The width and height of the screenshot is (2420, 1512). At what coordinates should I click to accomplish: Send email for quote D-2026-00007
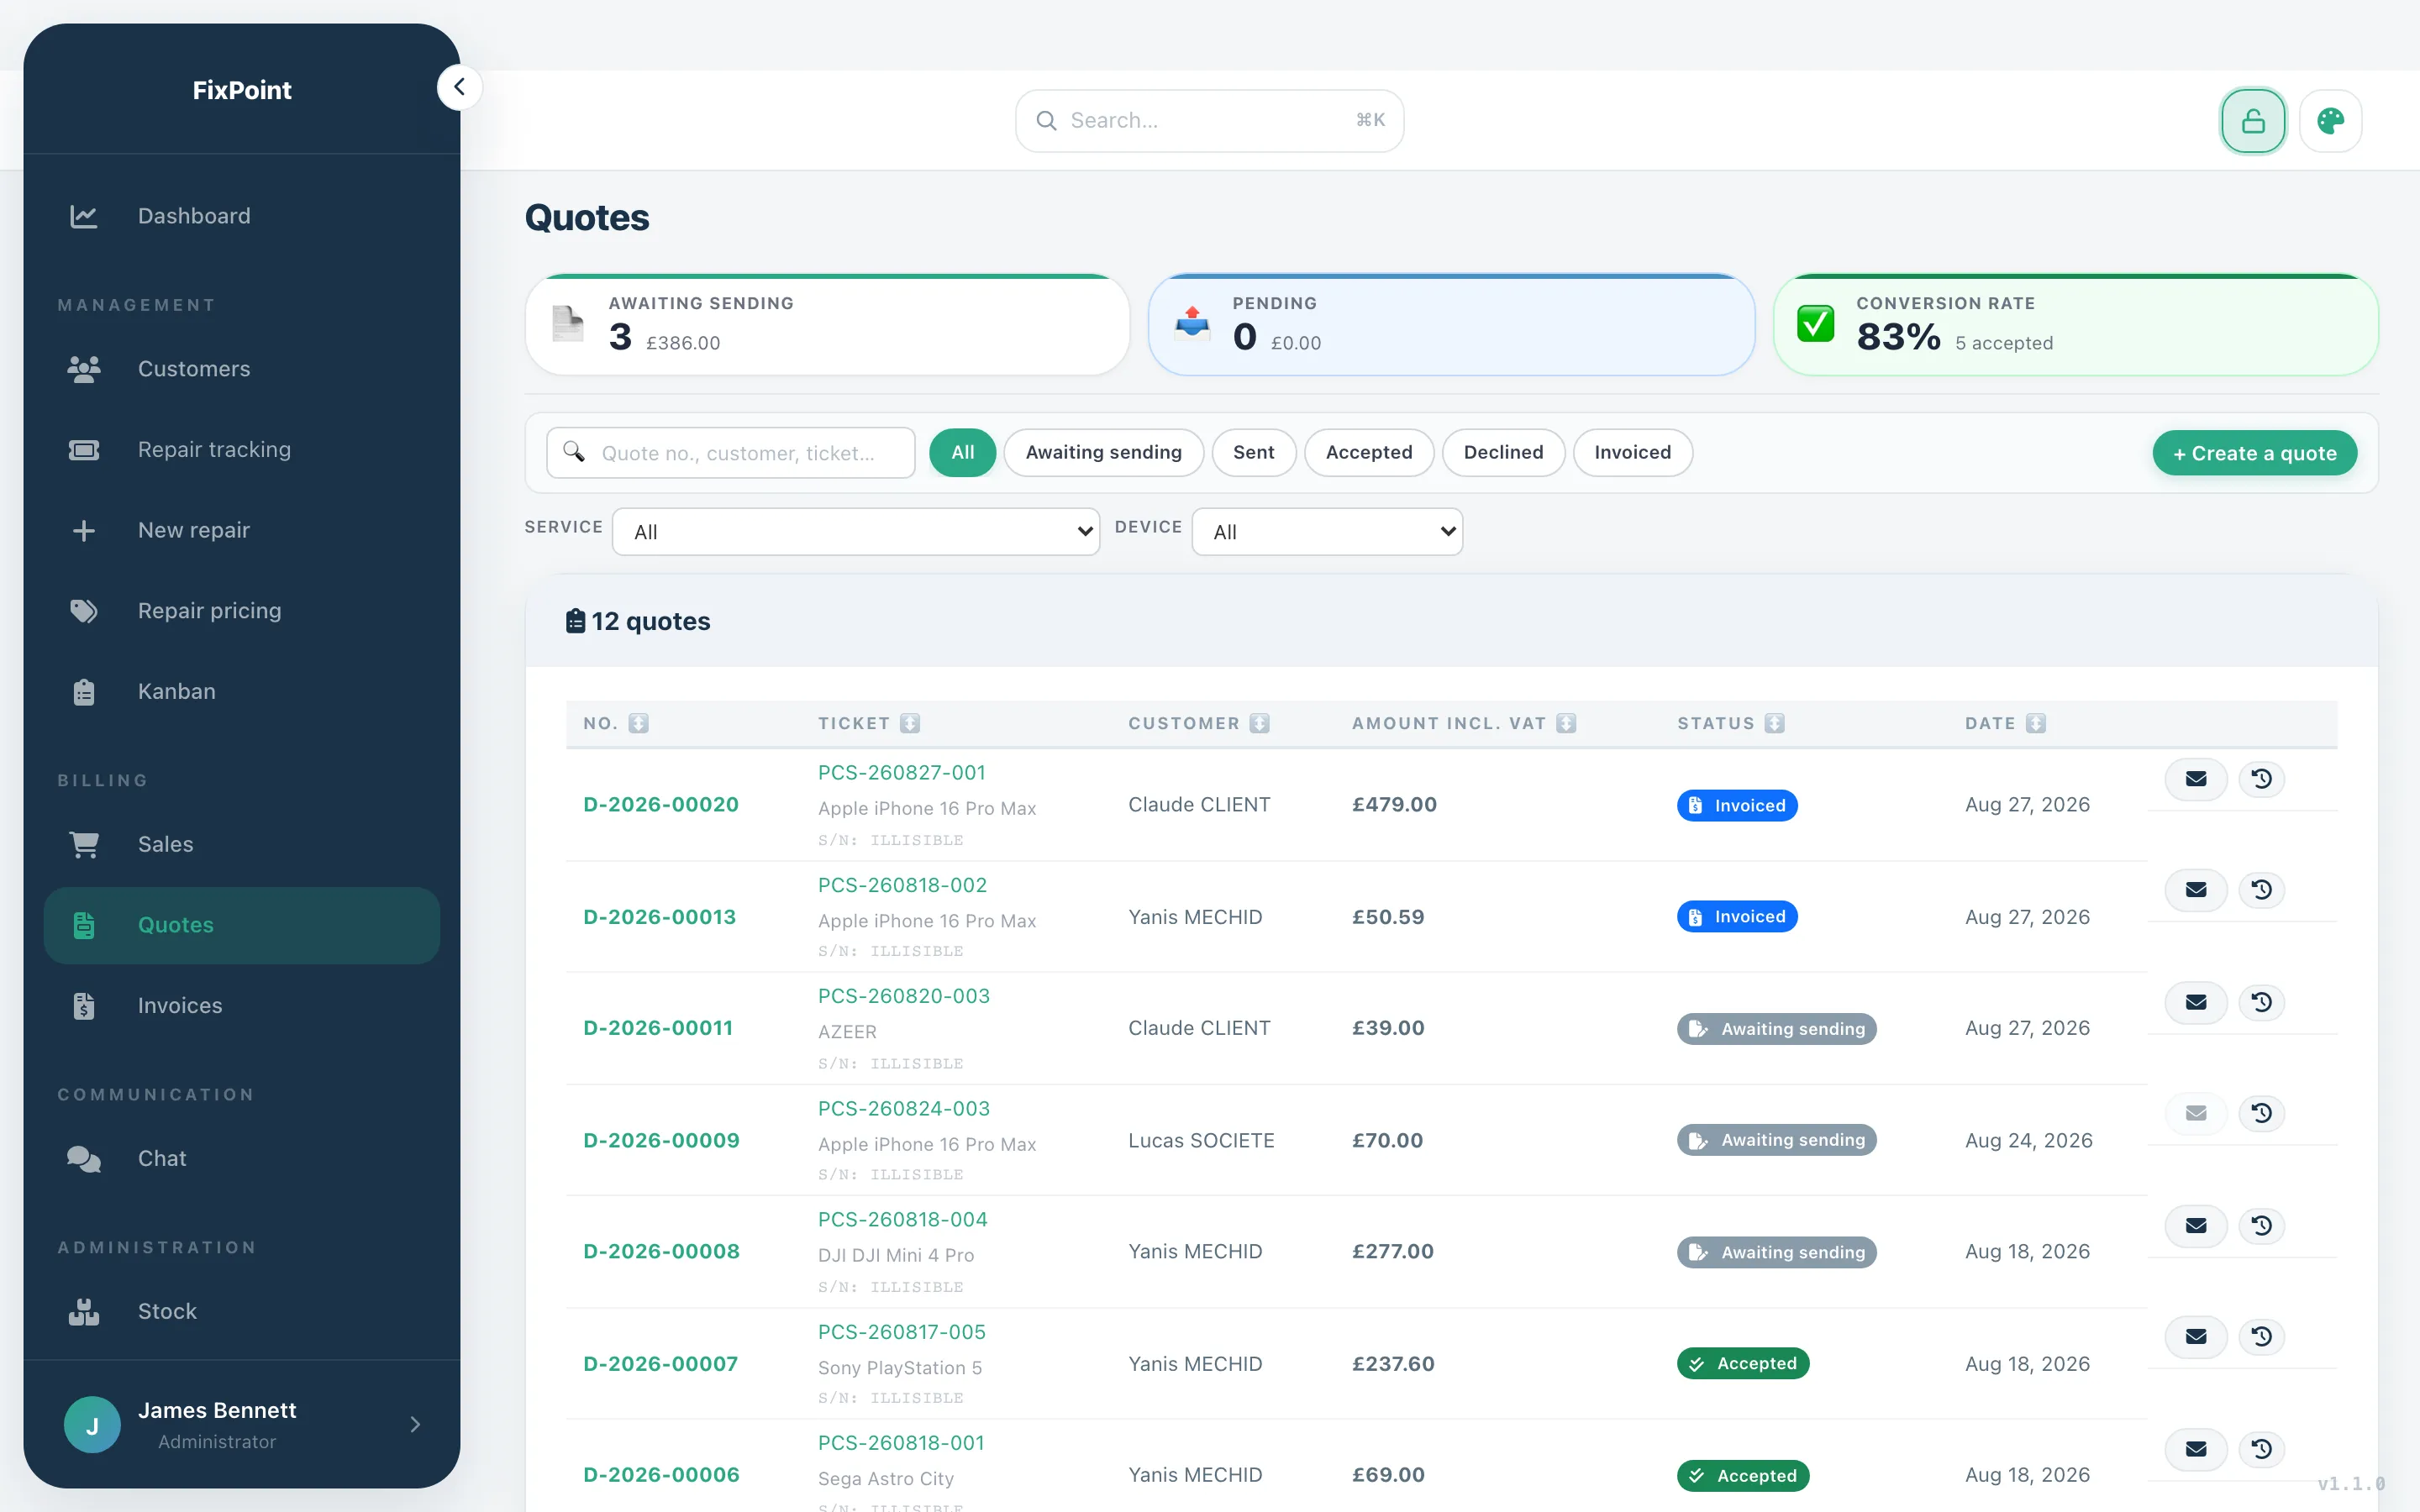coord(2196,1337)
